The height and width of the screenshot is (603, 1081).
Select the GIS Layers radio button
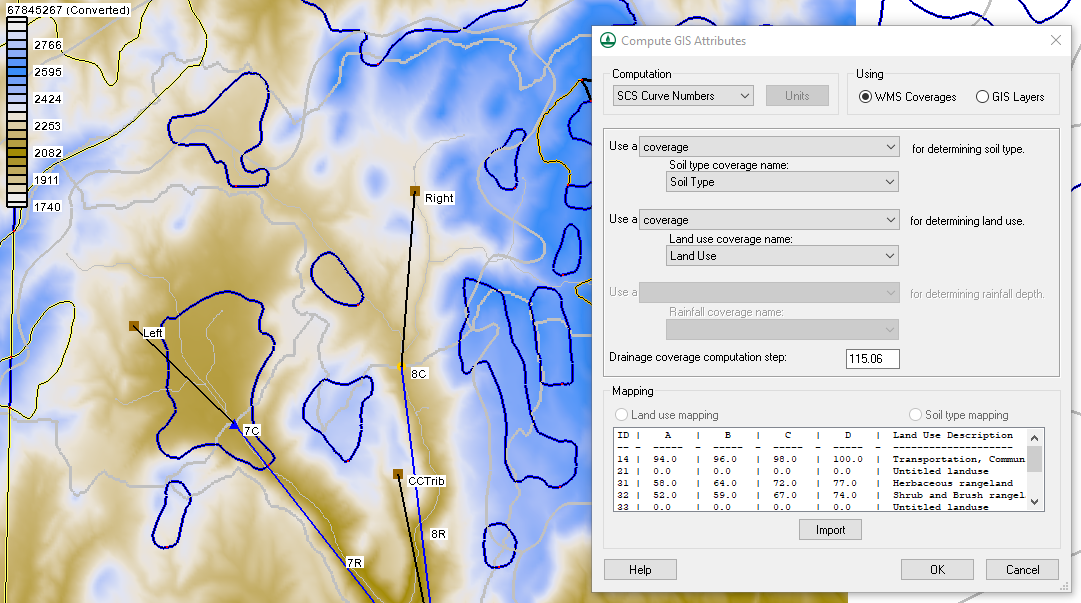982,97
